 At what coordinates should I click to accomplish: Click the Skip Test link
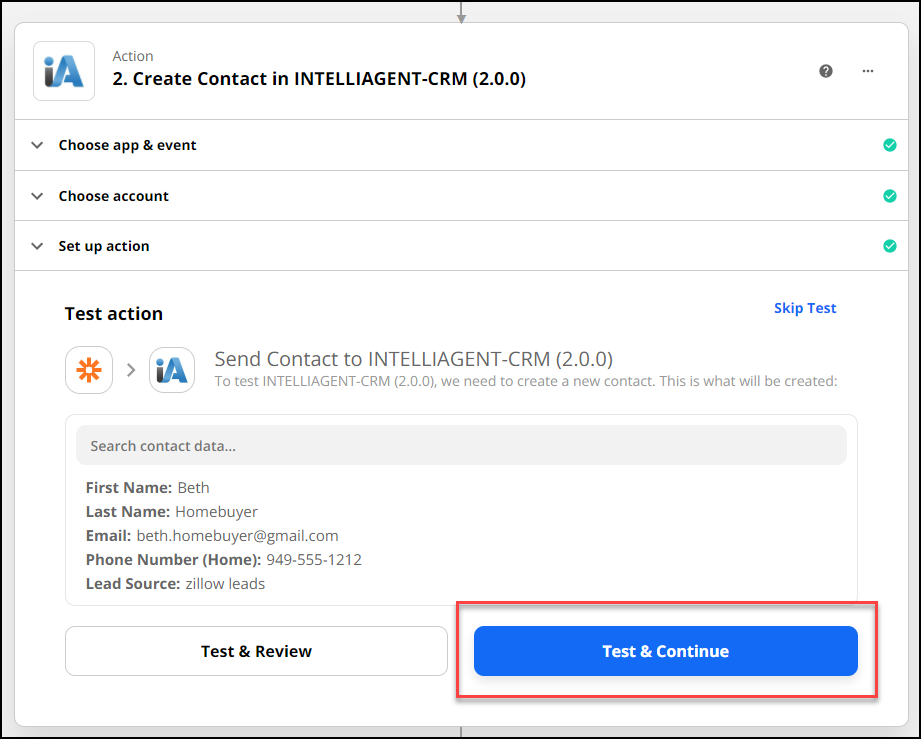click(805, 308)
